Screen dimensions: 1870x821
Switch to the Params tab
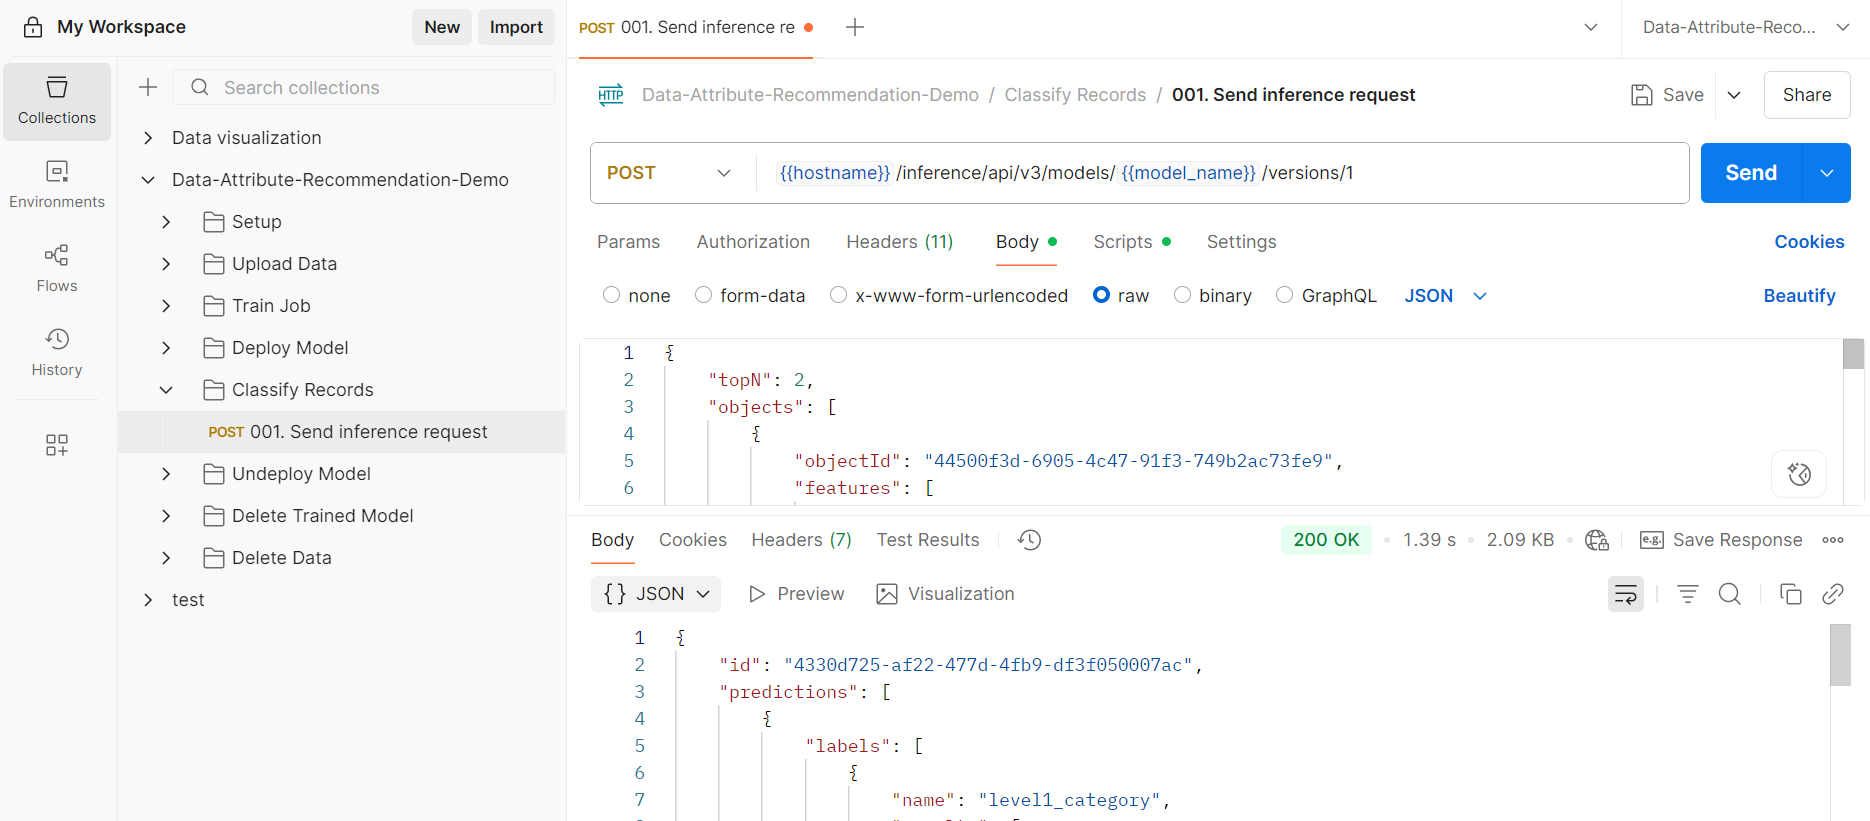628,242
